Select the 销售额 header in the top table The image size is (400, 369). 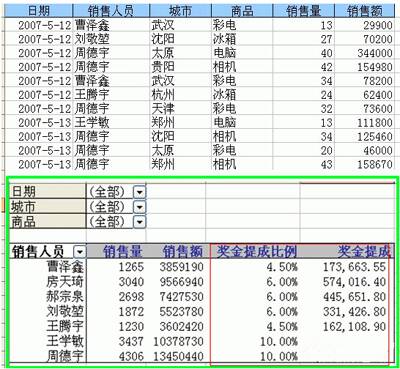pyautogui.click(x=365, y=11)
